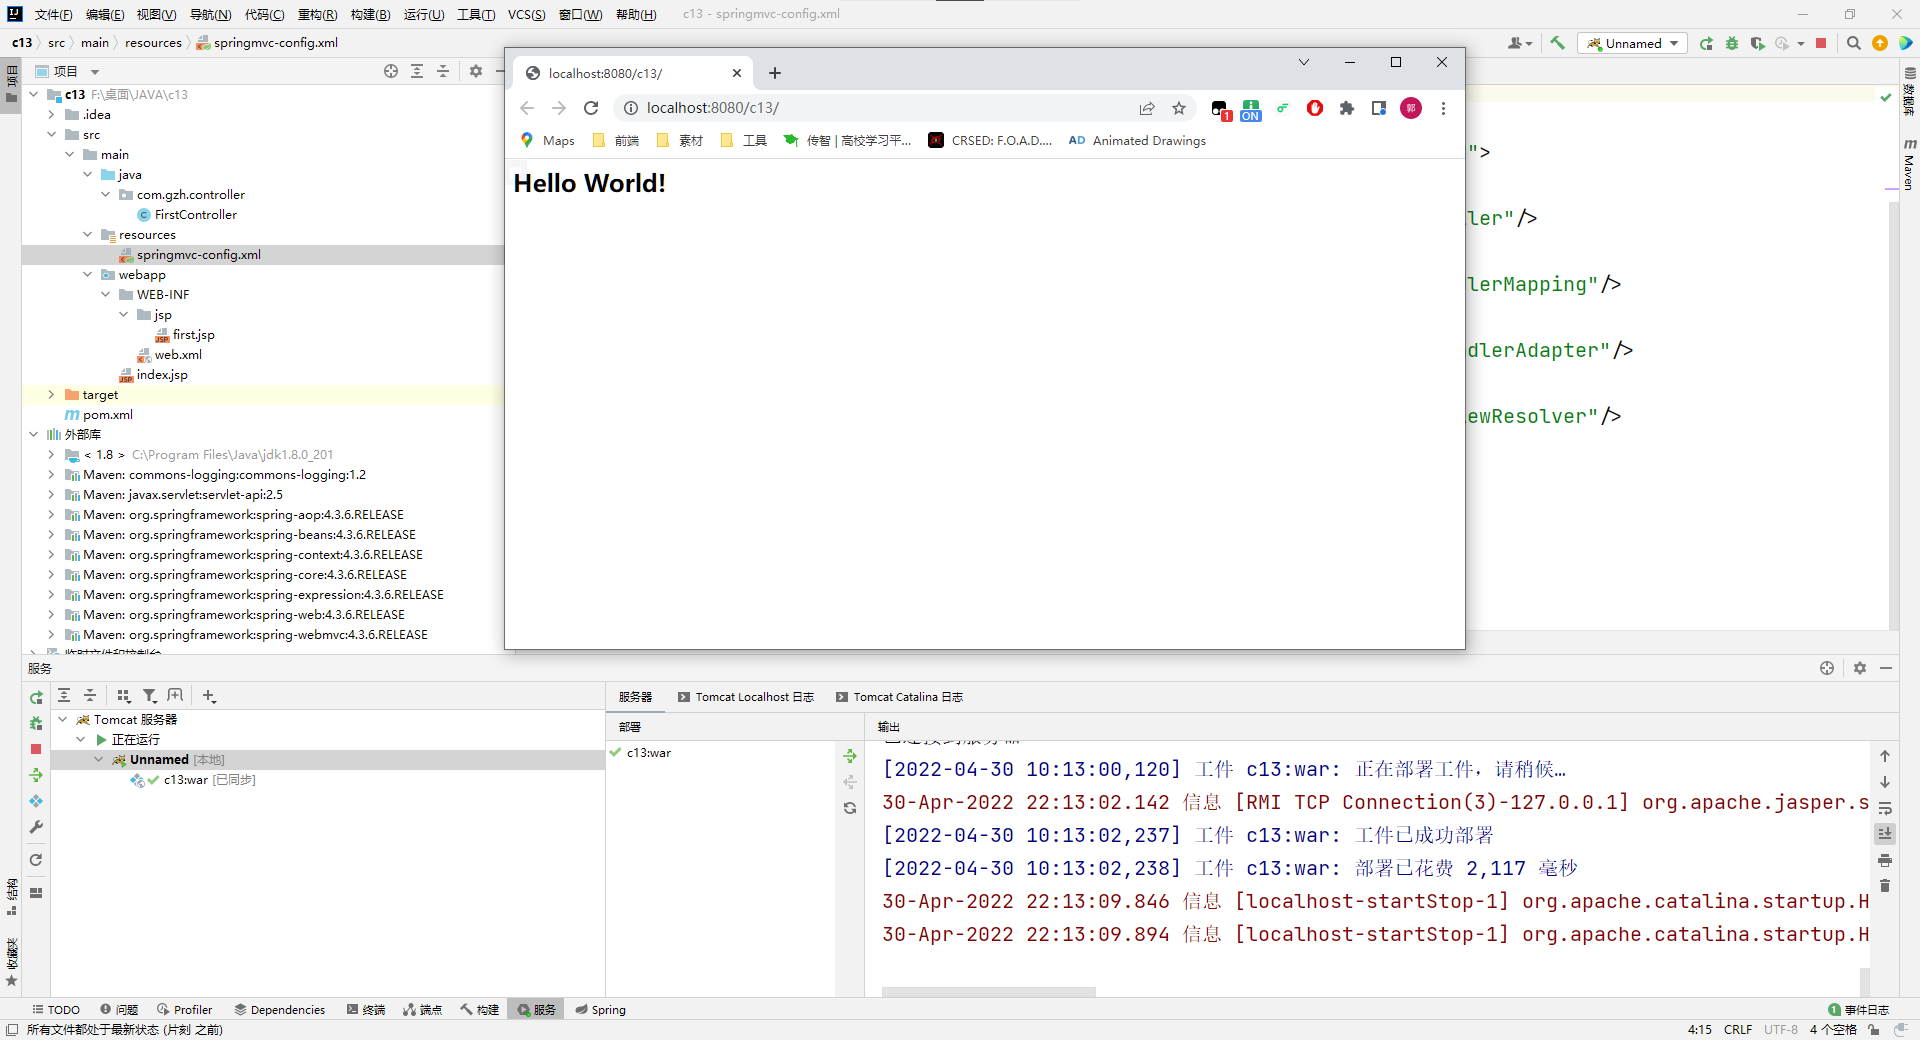Open the CRSED: F.O.A.D. bookmark
Screen dimensions: 1920x1040
click(990, 141)
